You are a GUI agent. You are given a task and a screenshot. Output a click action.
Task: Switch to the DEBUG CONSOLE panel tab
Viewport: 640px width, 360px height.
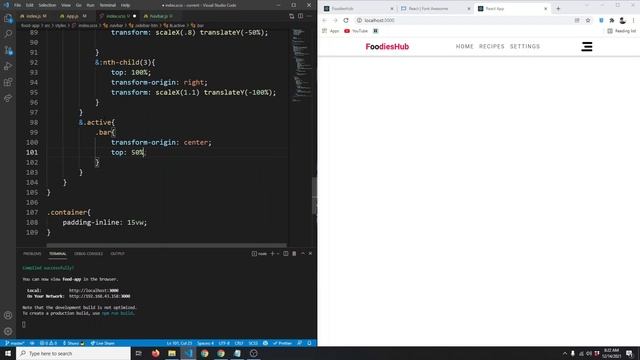(88, 253)
